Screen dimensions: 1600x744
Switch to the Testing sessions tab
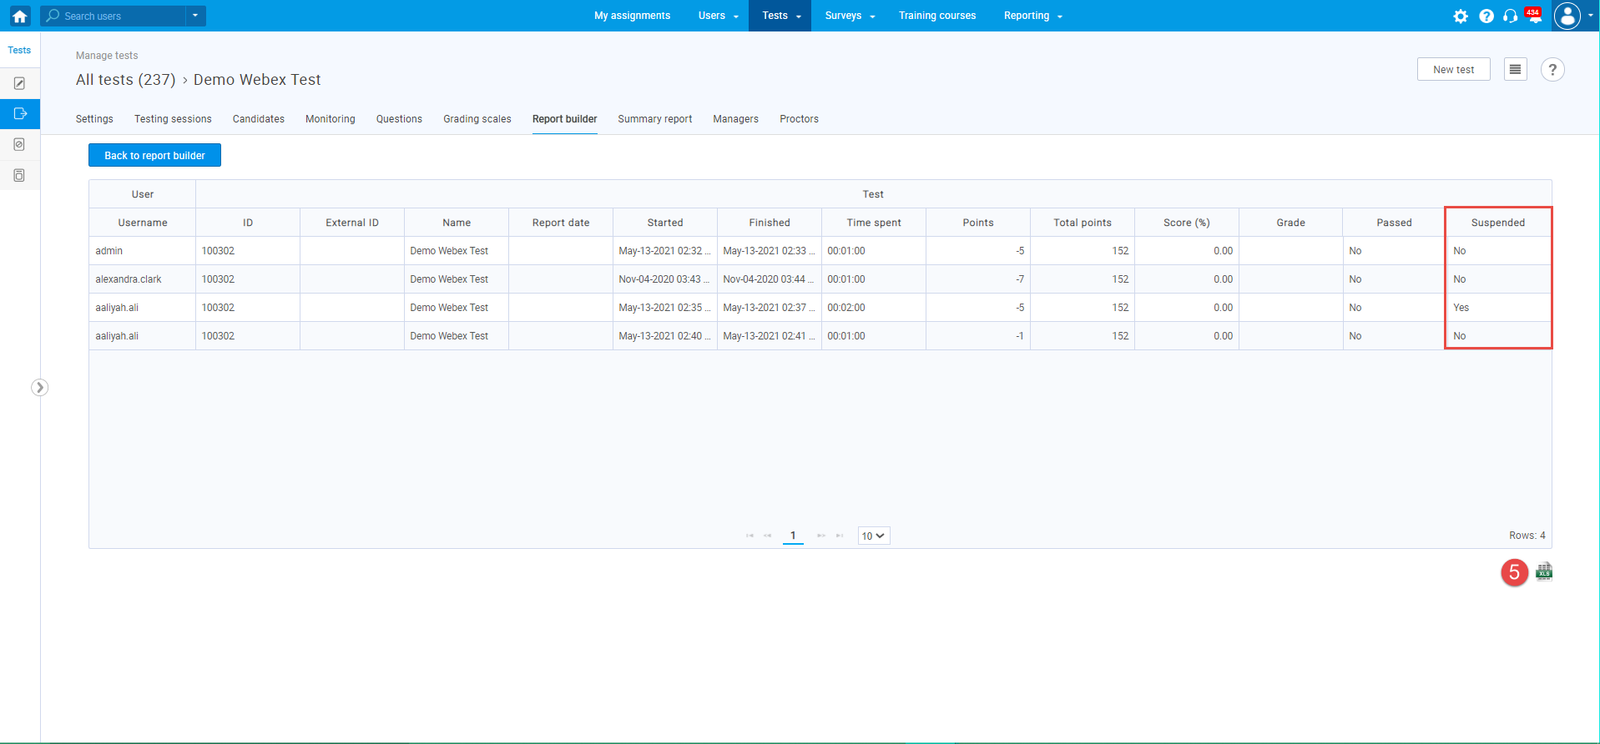173,119
